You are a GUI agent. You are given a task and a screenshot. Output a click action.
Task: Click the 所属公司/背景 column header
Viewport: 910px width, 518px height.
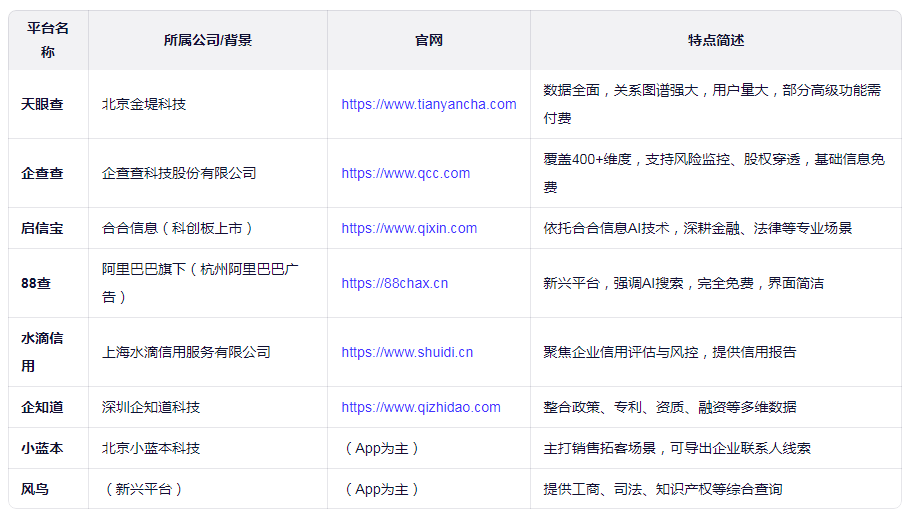tap(208, 40)
